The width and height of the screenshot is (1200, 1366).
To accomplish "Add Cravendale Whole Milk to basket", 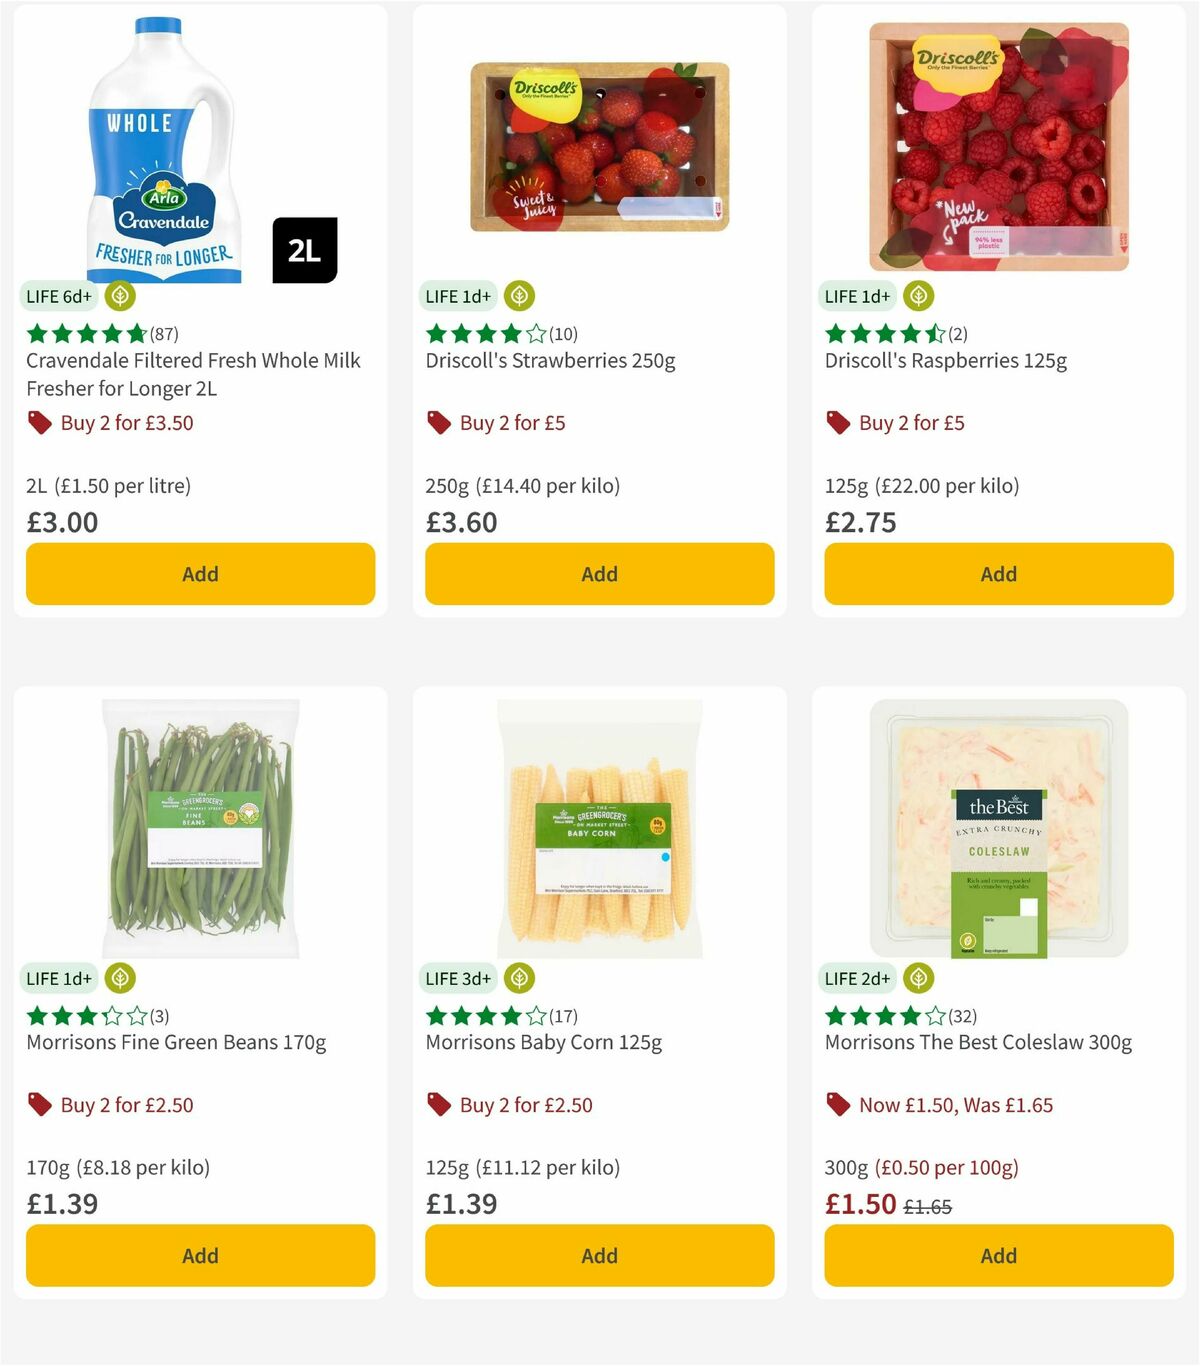I will pyautogui.click(x=200, y=573).
